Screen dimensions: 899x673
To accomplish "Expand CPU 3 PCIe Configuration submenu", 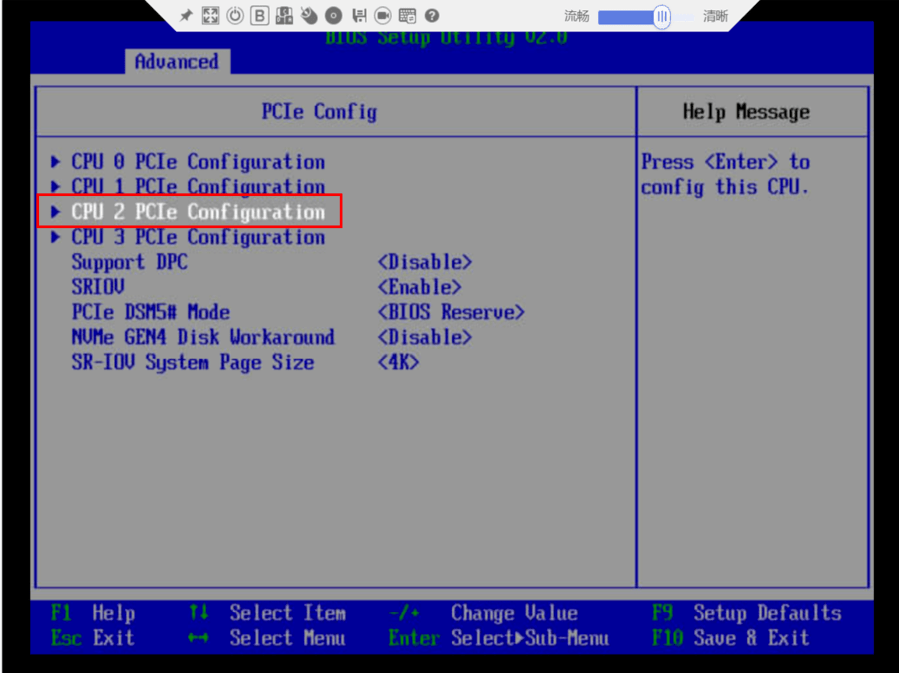I will click(x=188, y=237).
